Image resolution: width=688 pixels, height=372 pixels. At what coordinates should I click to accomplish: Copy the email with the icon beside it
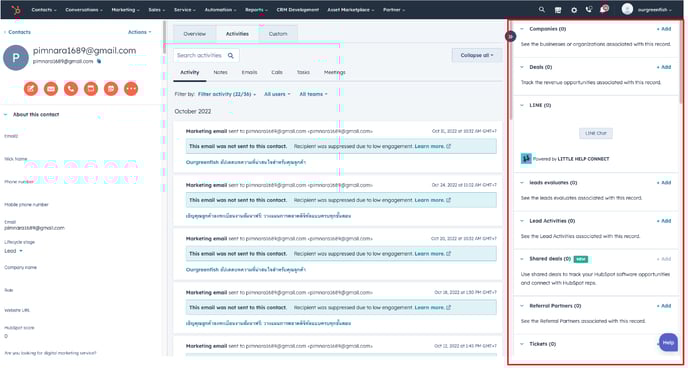point(99,61)
